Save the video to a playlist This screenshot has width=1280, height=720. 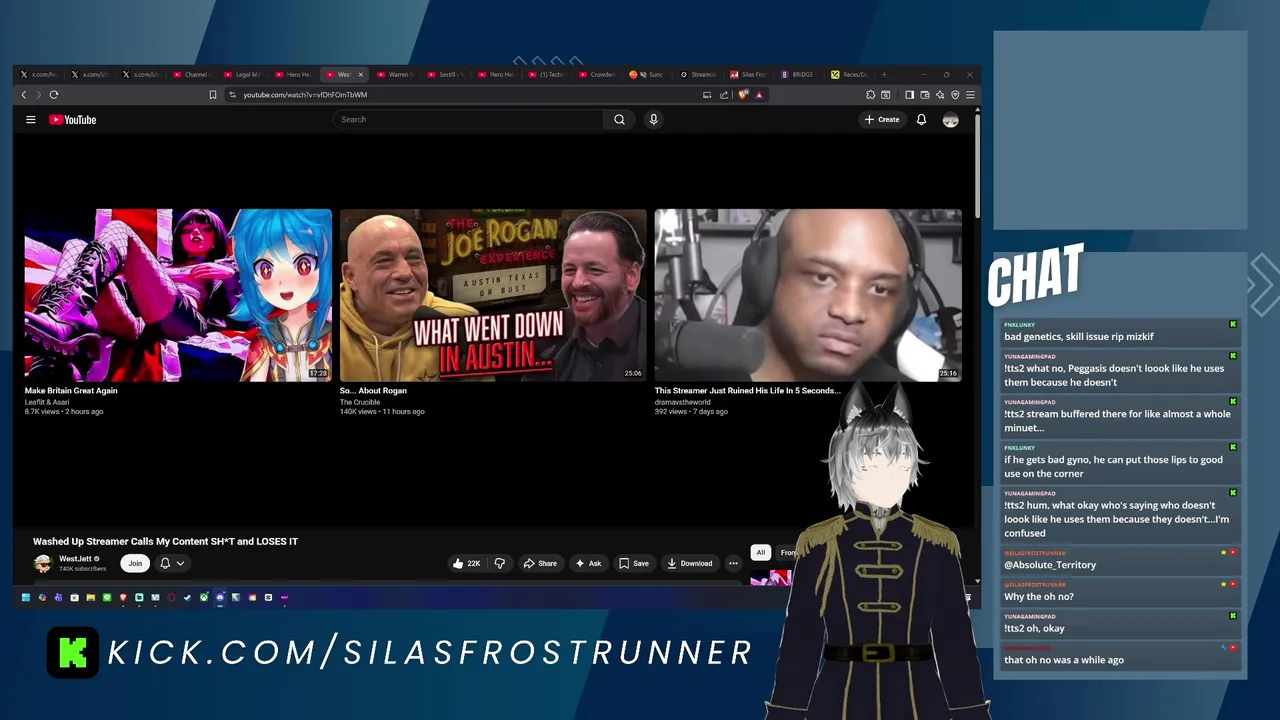(633, 563)
